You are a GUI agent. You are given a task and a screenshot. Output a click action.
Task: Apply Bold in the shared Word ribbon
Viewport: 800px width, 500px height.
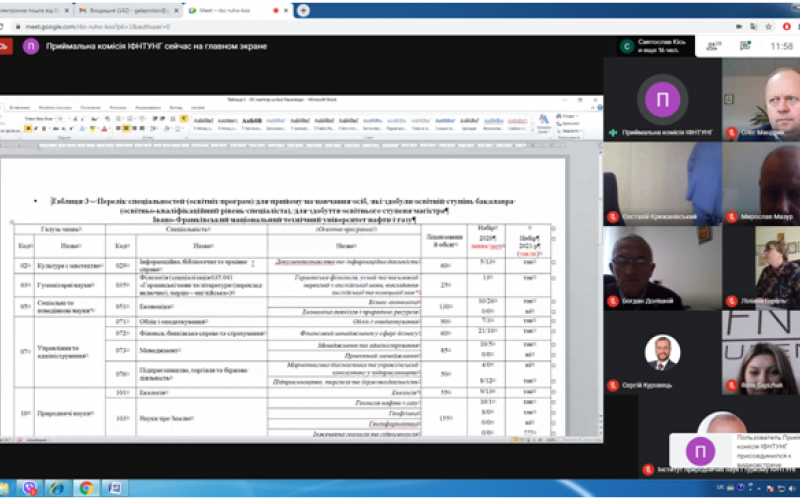pyautogui.click(x=28, y=129)
